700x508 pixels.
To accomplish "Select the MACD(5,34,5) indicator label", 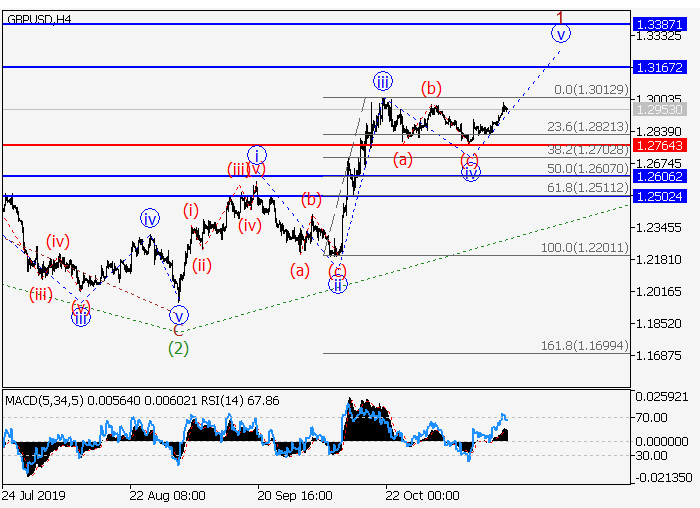I will tap(45, 401).
